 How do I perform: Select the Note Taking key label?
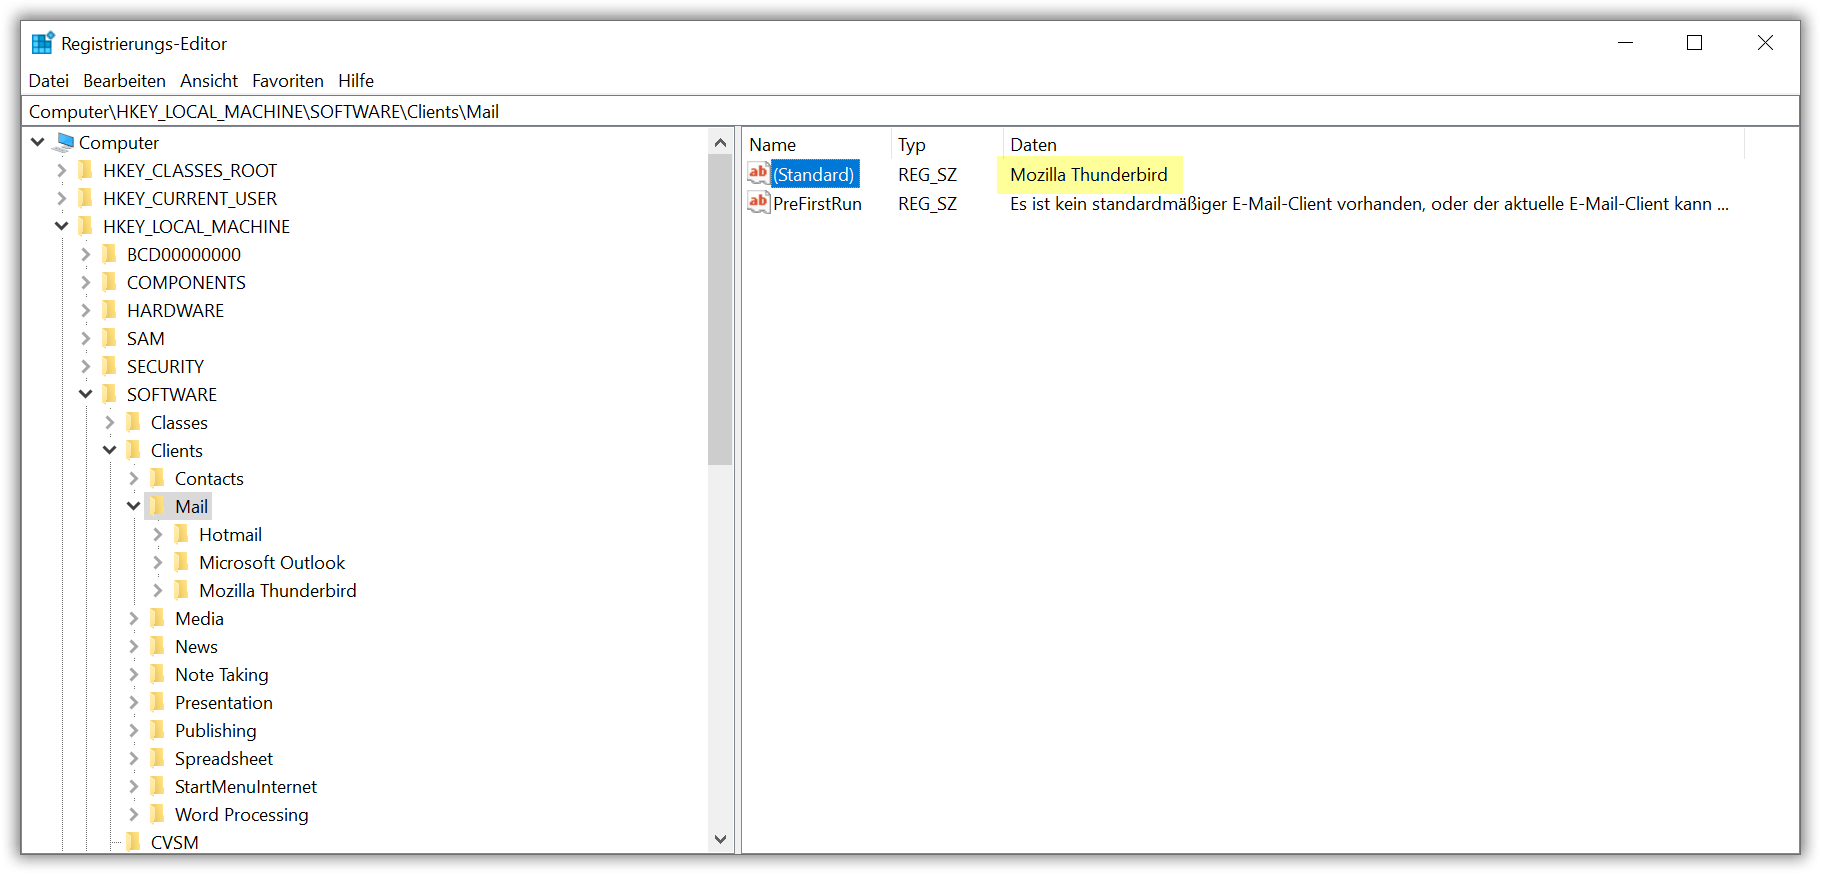click(x=221, y=674)
